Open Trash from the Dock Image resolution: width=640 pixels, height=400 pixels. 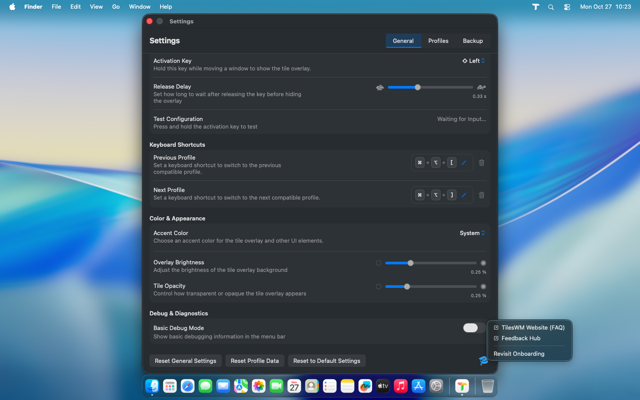click(x=488, y=386)
